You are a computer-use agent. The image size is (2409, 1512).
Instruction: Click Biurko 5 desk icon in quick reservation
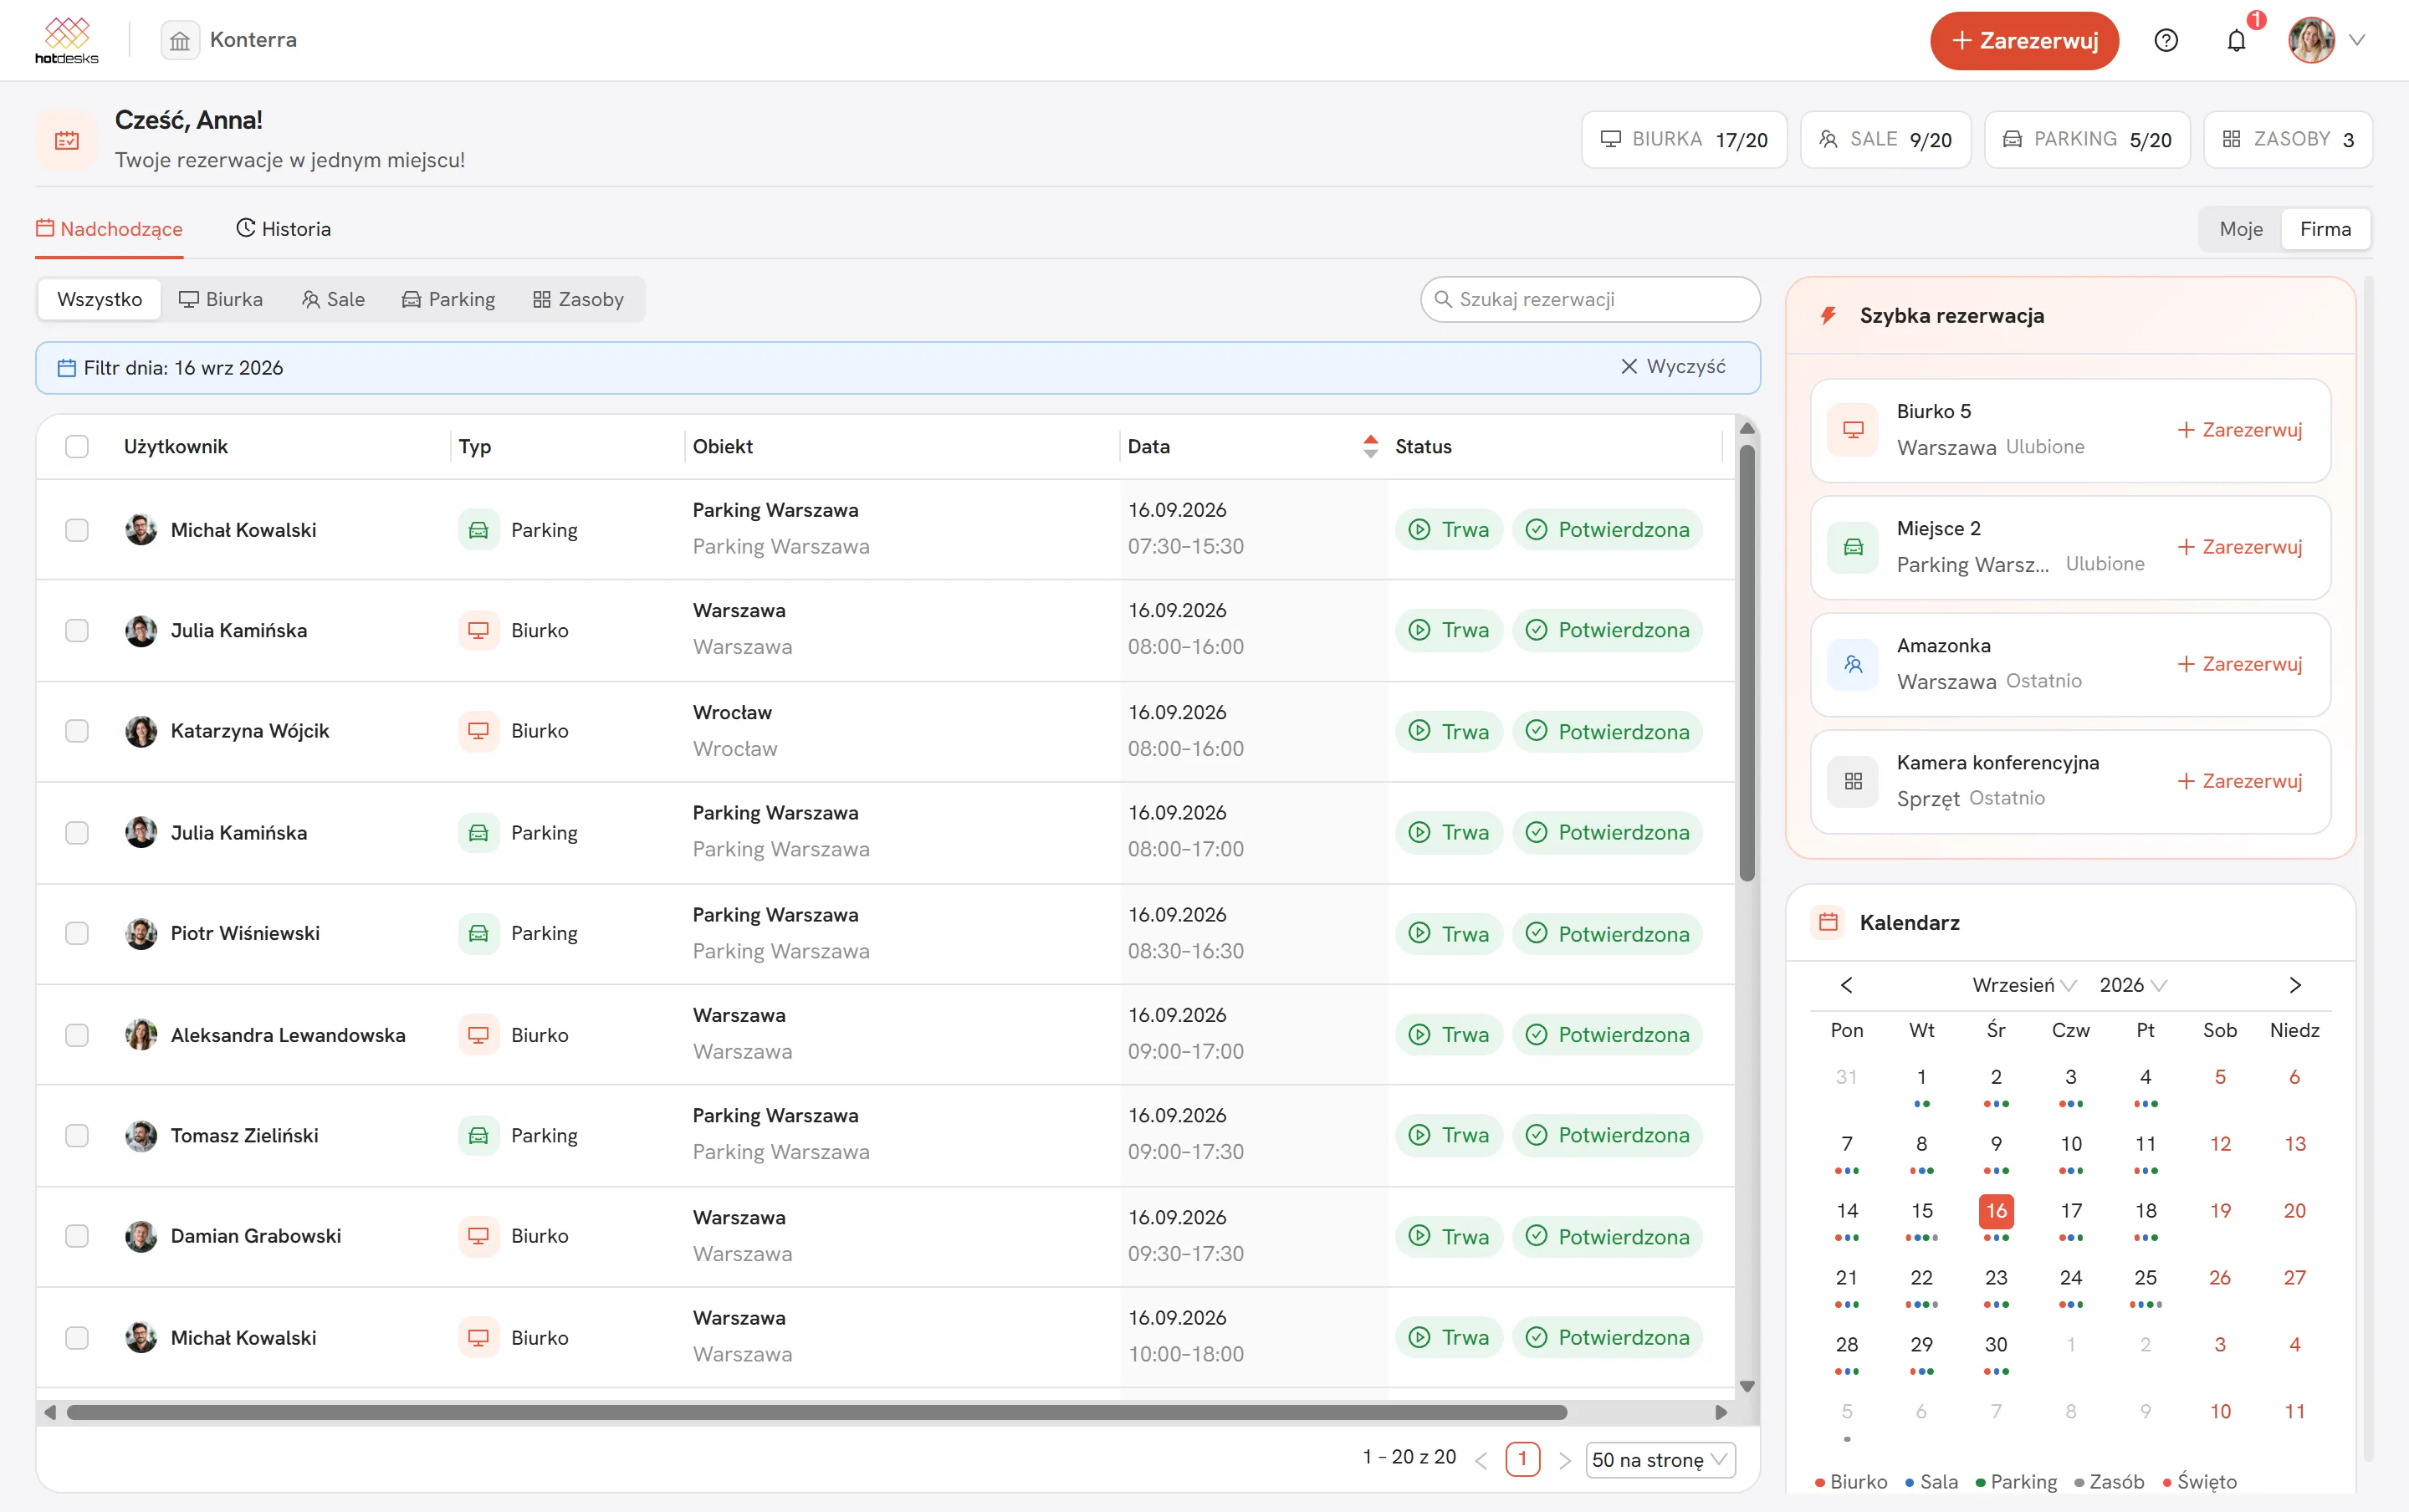coord(1853,429)
